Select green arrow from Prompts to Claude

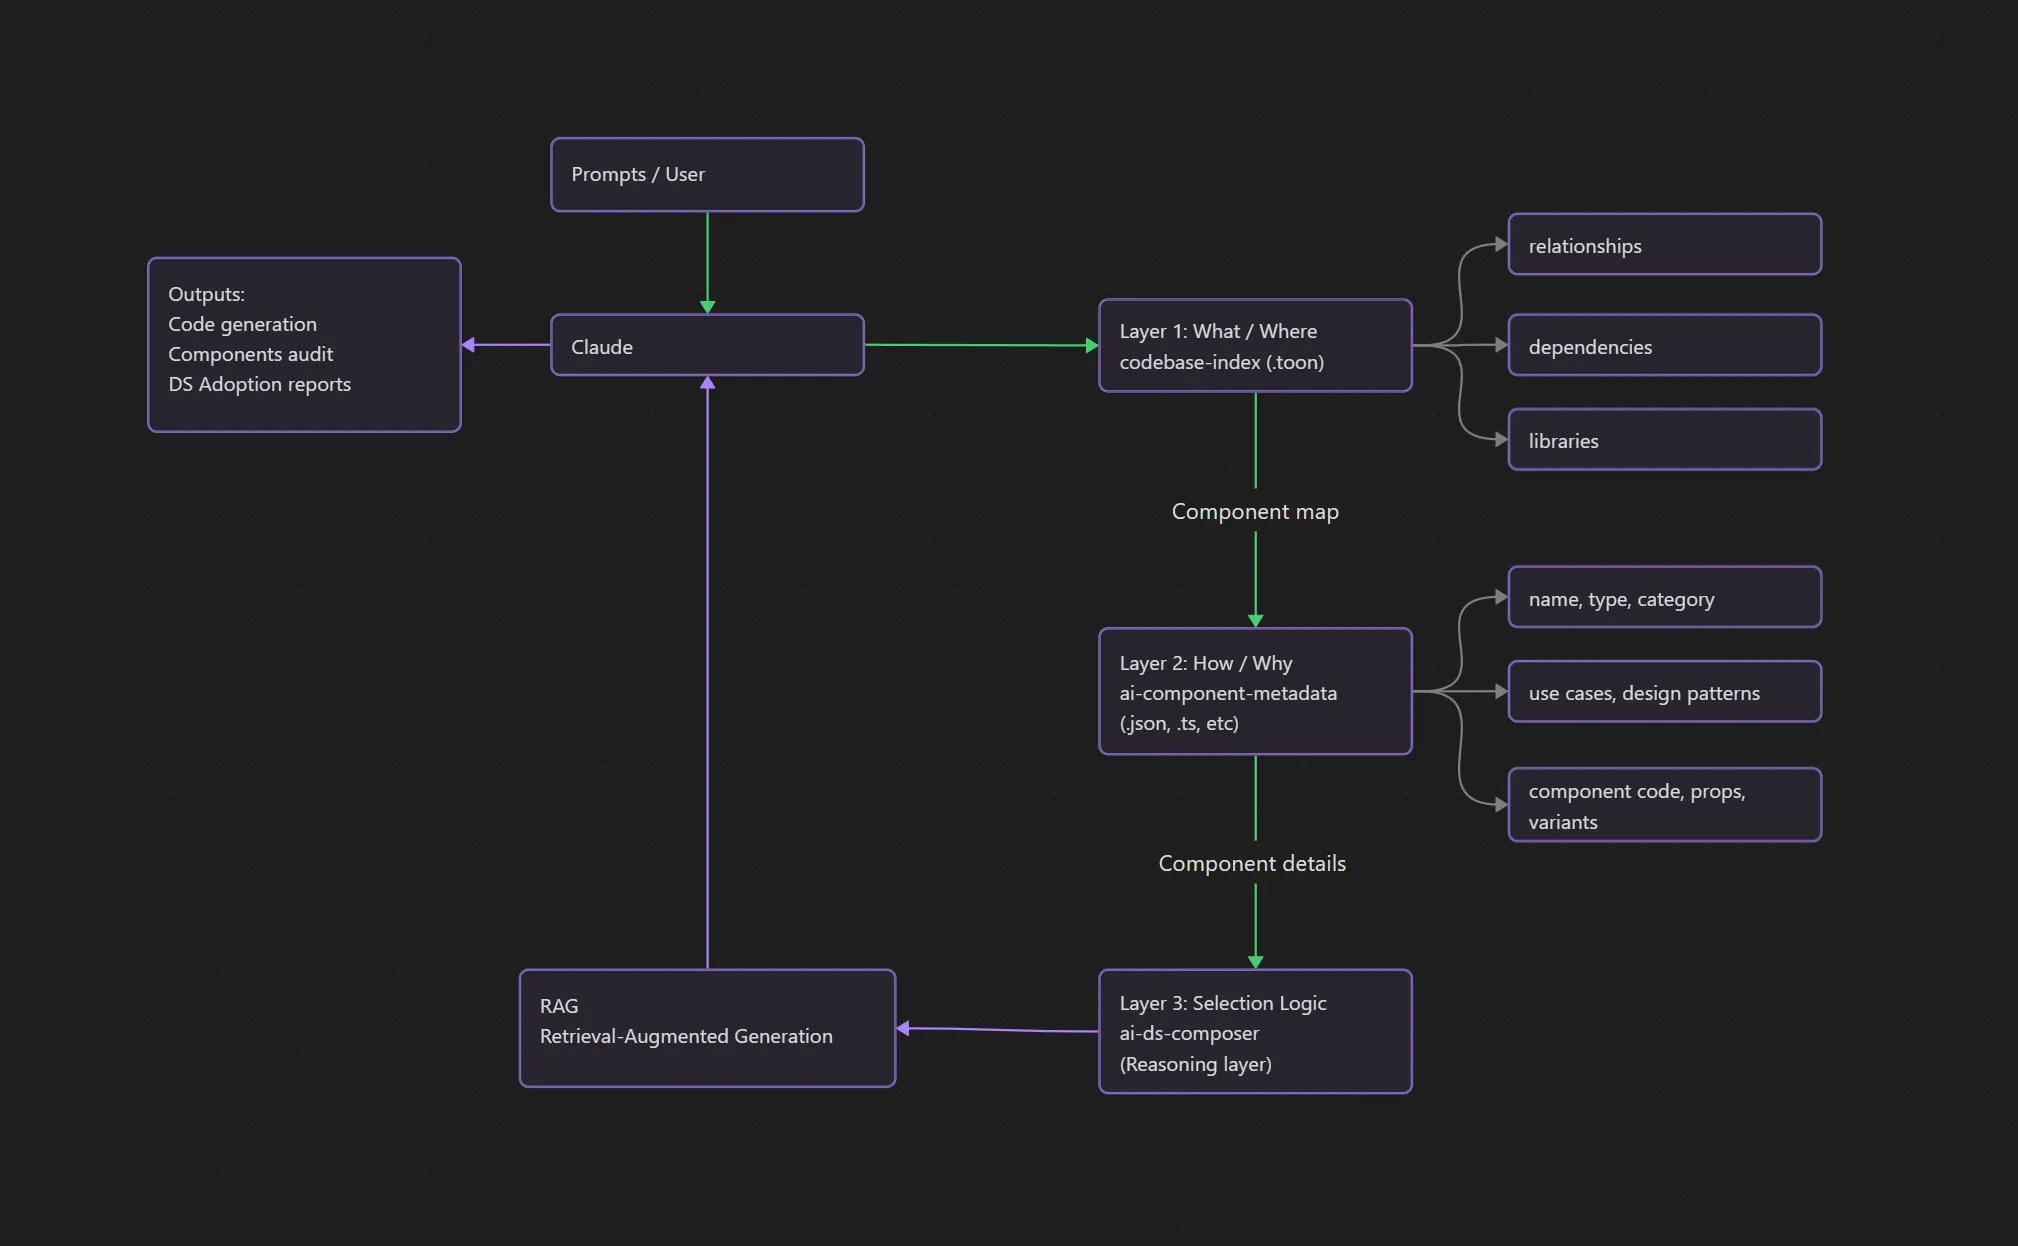tap(707, 260)
